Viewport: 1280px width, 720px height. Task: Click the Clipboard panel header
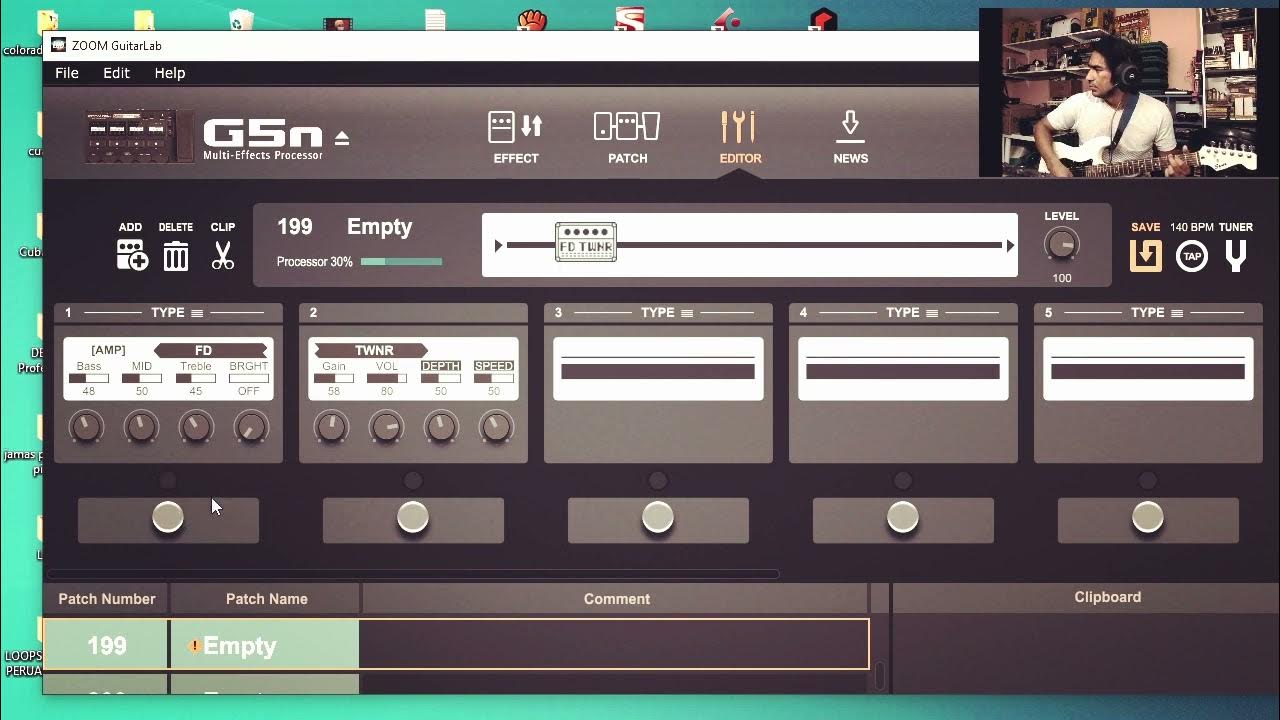pyautogui.click(x=1107, y=597)
